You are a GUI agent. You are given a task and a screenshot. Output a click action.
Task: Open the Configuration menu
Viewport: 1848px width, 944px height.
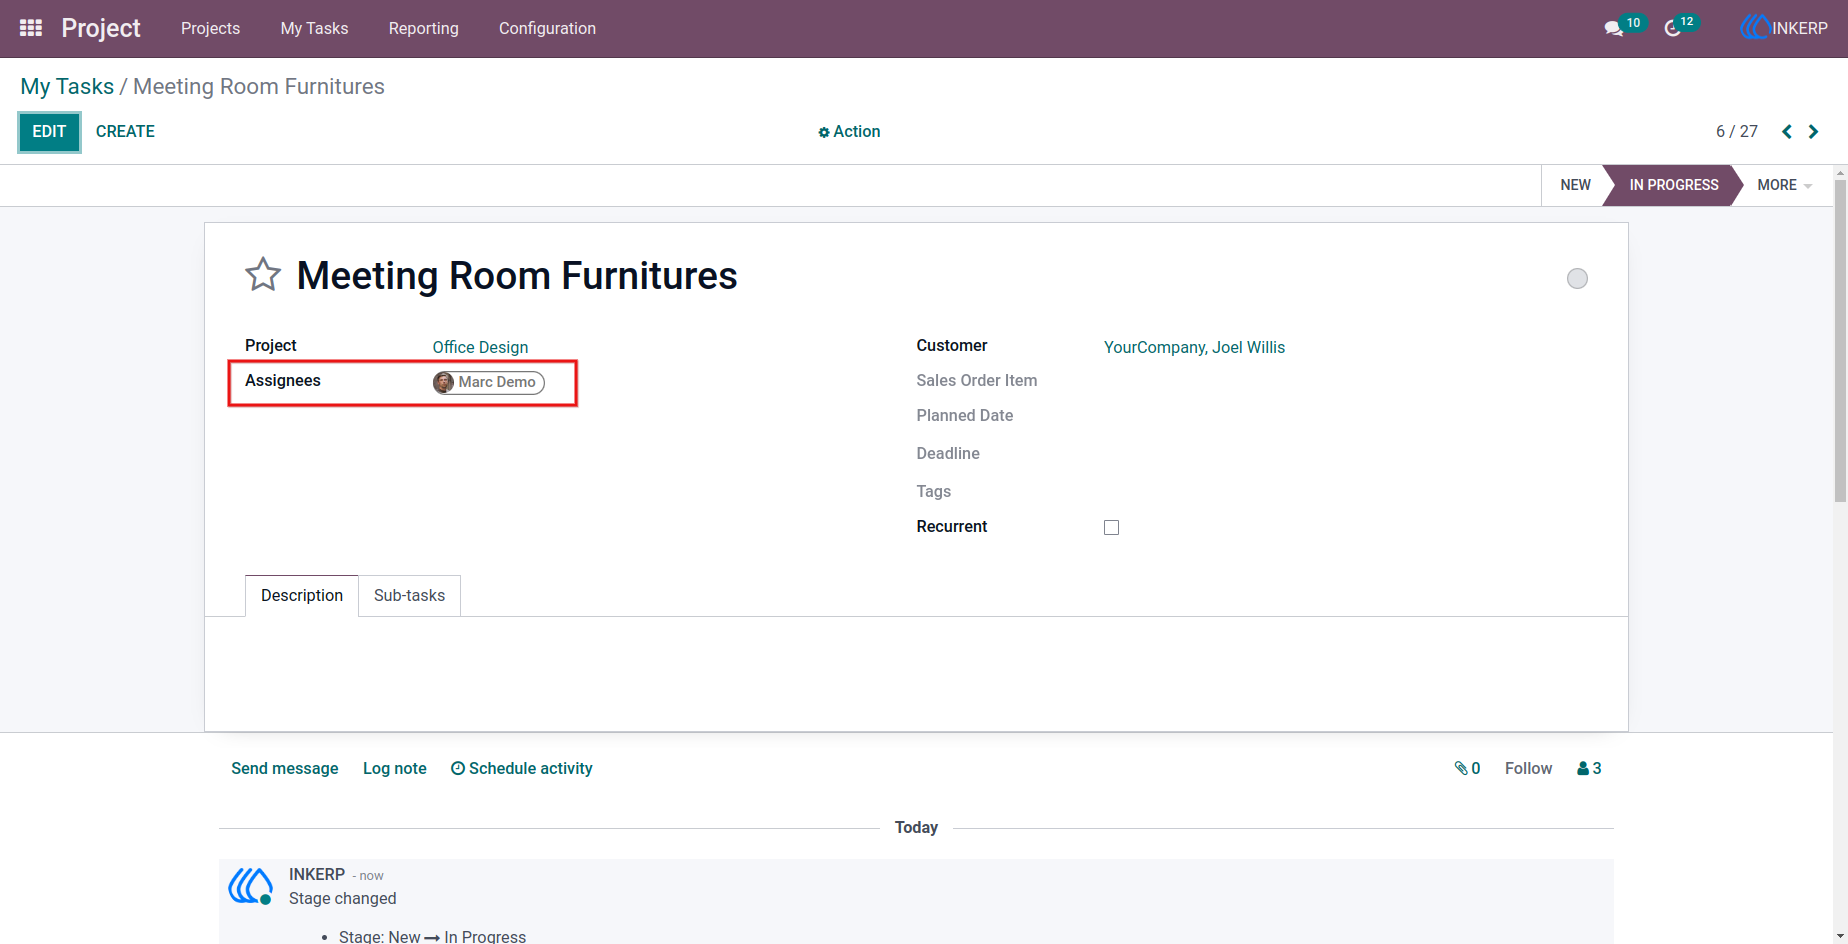click(547, 28)
